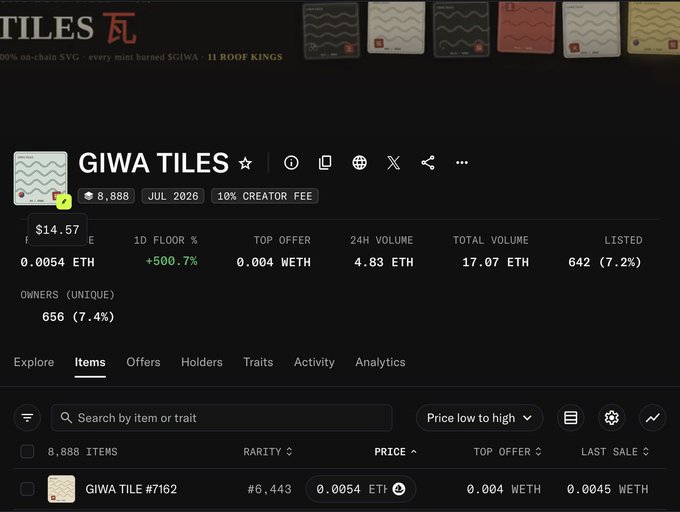680x512 pixels.
Task: Favorite GIWA TILES with the star icon
Action: pyautogui.click(x=245, y=163)
